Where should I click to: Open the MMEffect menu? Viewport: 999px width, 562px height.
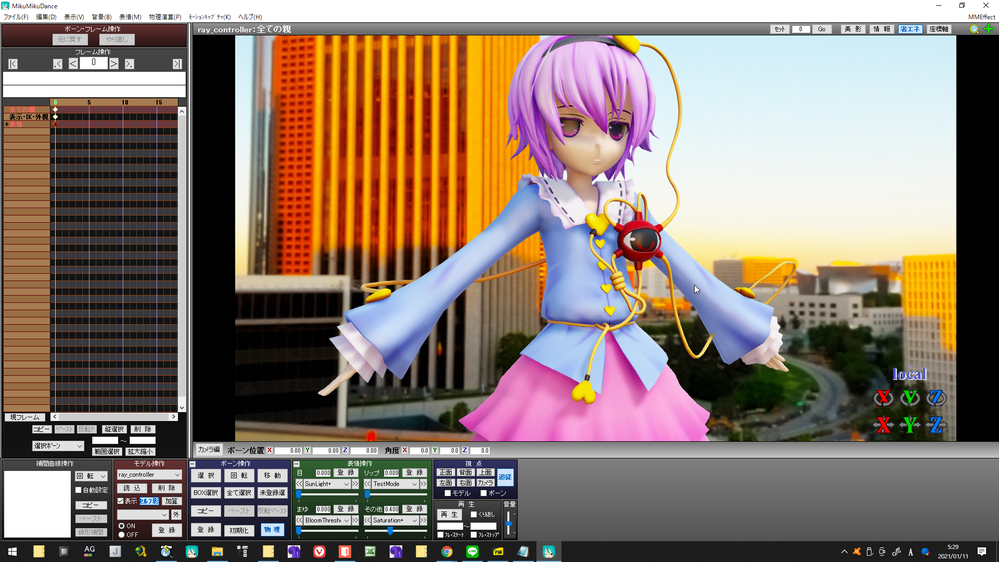981,17
